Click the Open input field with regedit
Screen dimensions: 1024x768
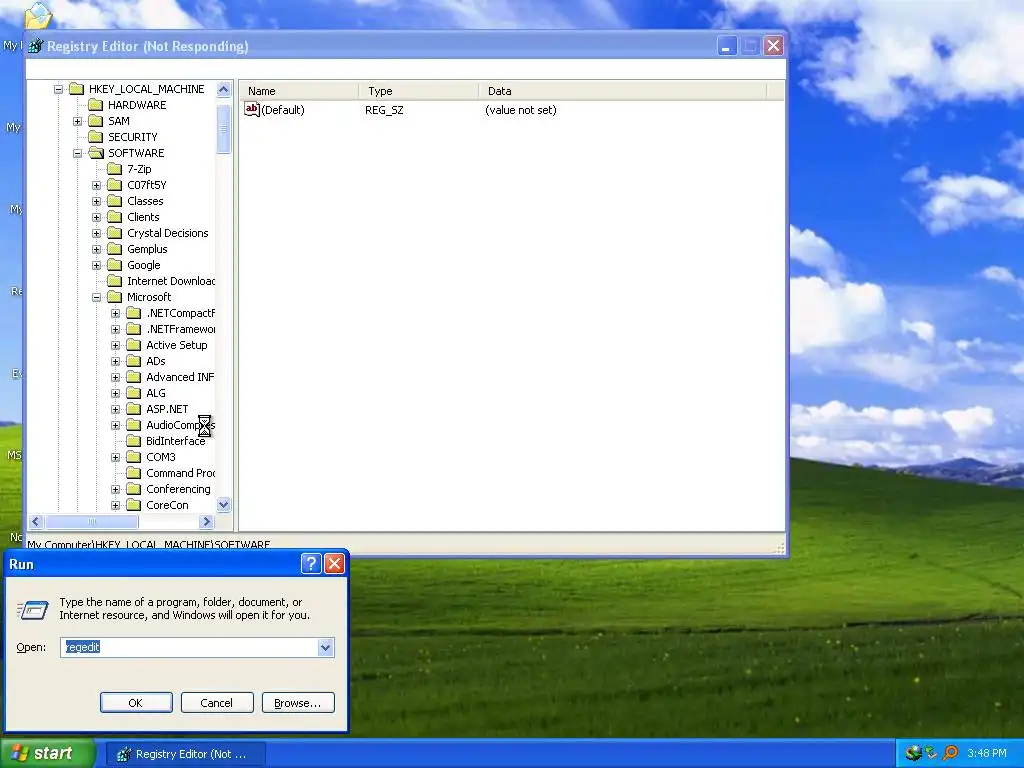[x=189, y=647]
